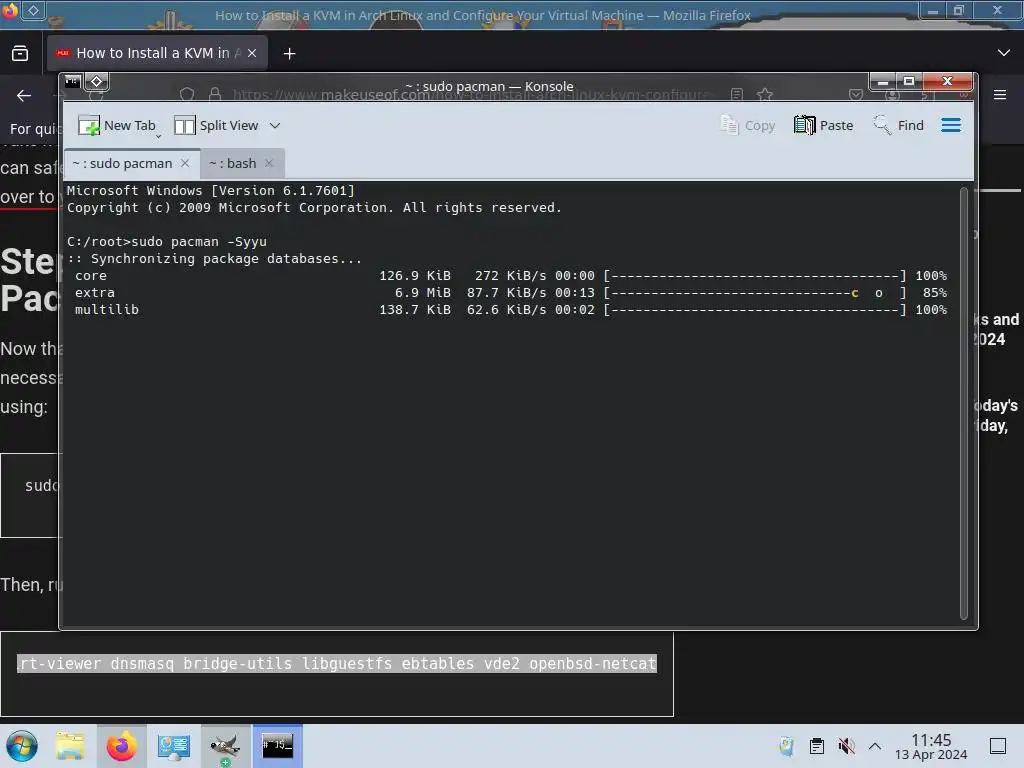The height and width of the screenshot is (768, 1024).
Task: Click the 'sudo pacman -Syyu' command line
Action: pos(167,242)
